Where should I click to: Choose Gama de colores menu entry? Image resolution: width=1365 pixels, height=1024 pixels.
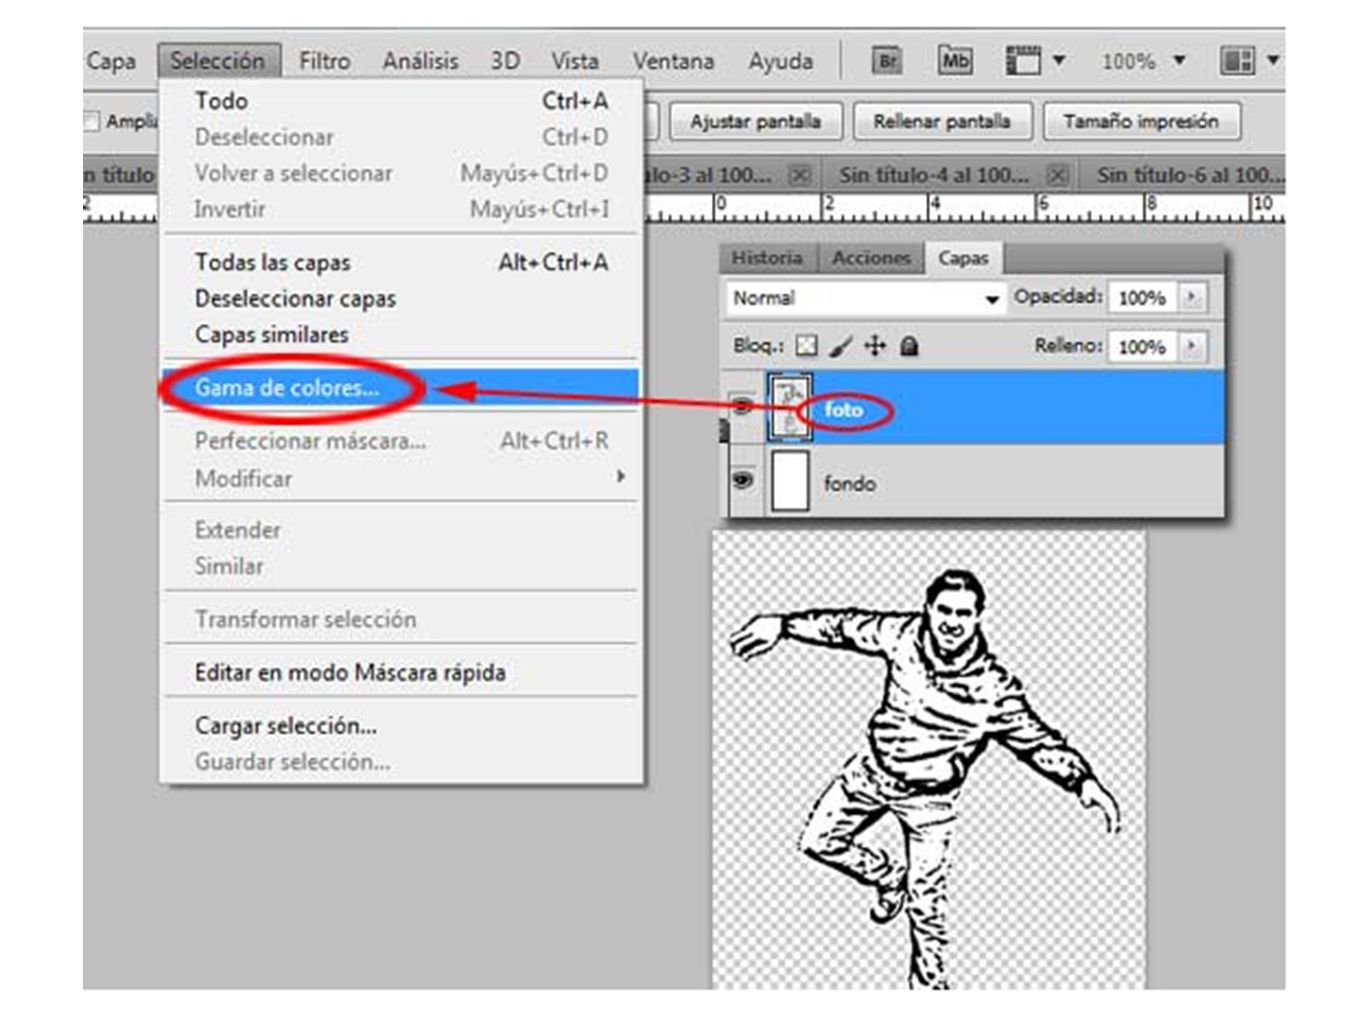click(x=400, y=388)
